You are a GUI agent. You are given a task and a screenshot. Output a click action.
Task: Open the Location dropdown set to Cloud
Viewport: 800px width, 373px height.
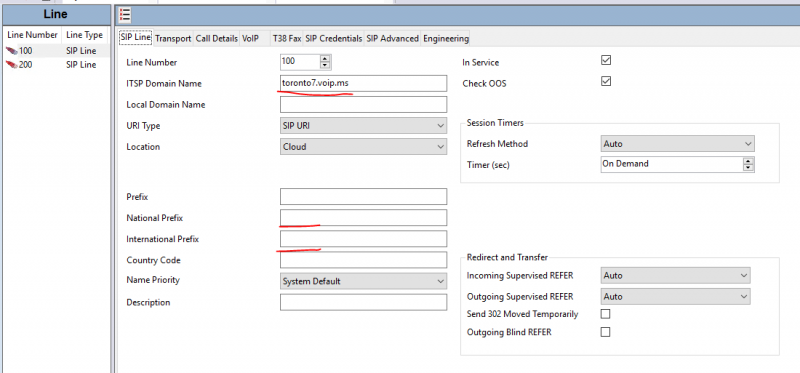[x=363, y=146]
